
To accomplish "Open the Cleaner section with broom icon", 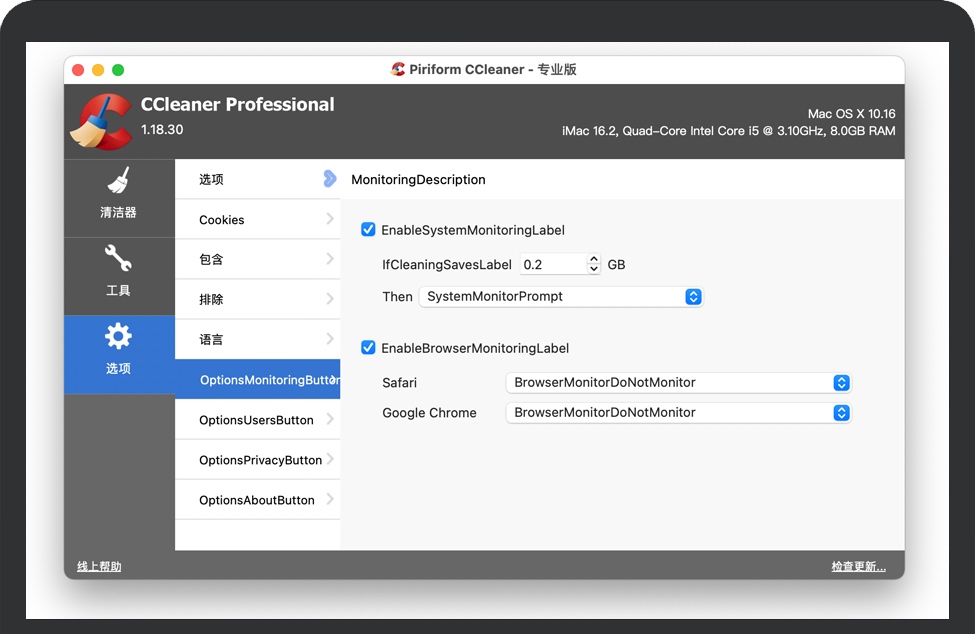I will 118,195.
